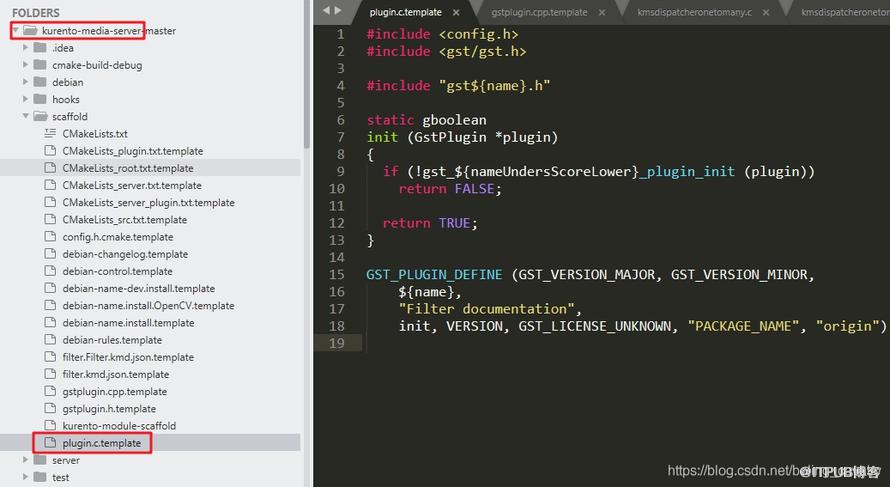Click the tab navigate-back left arrow

tap(326, 10)
